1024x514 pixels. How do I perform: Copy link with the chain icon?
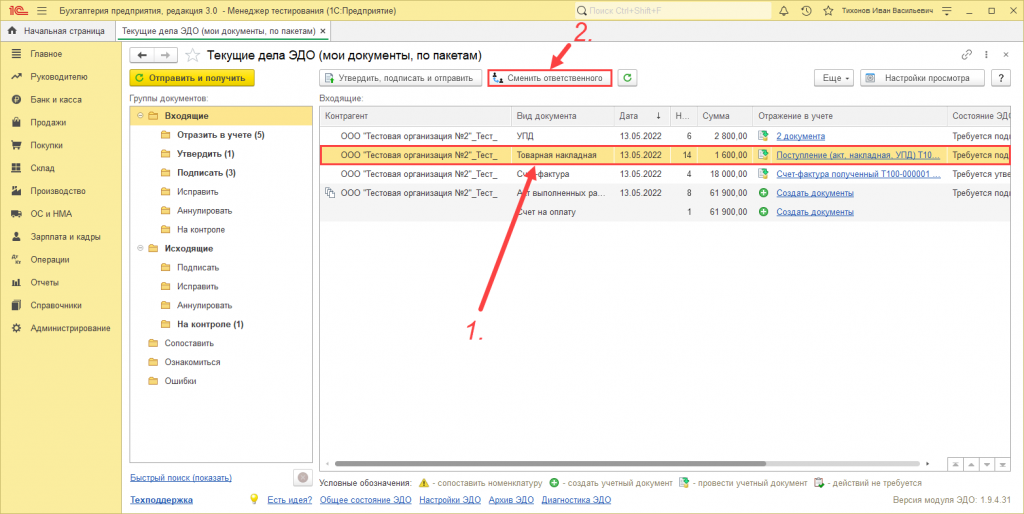[967, 56]
